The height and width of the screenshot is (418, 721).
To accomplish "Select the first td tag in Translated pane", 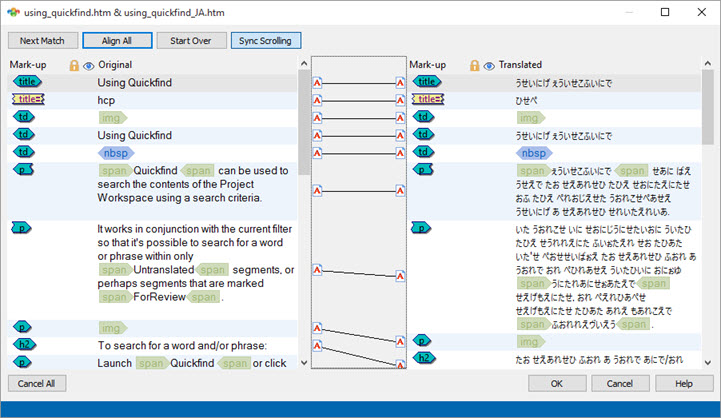I will click(x=426, y=117).
